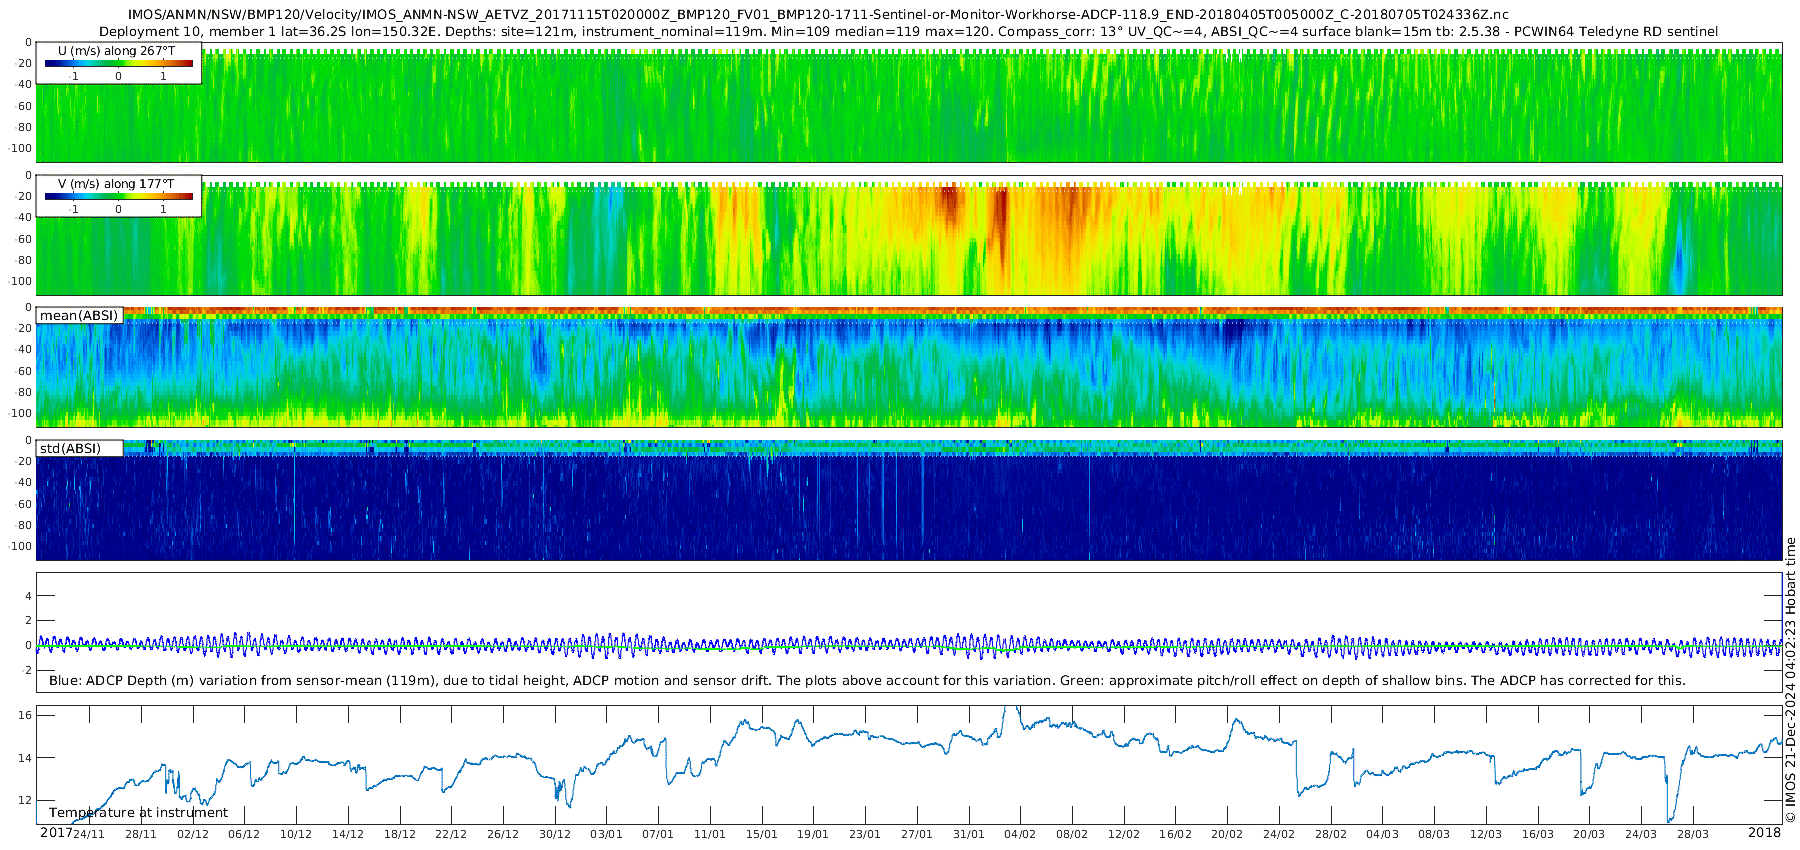Click the 24/11 date tick label
Screen dimensions: 1800x850
coord(89,834)
